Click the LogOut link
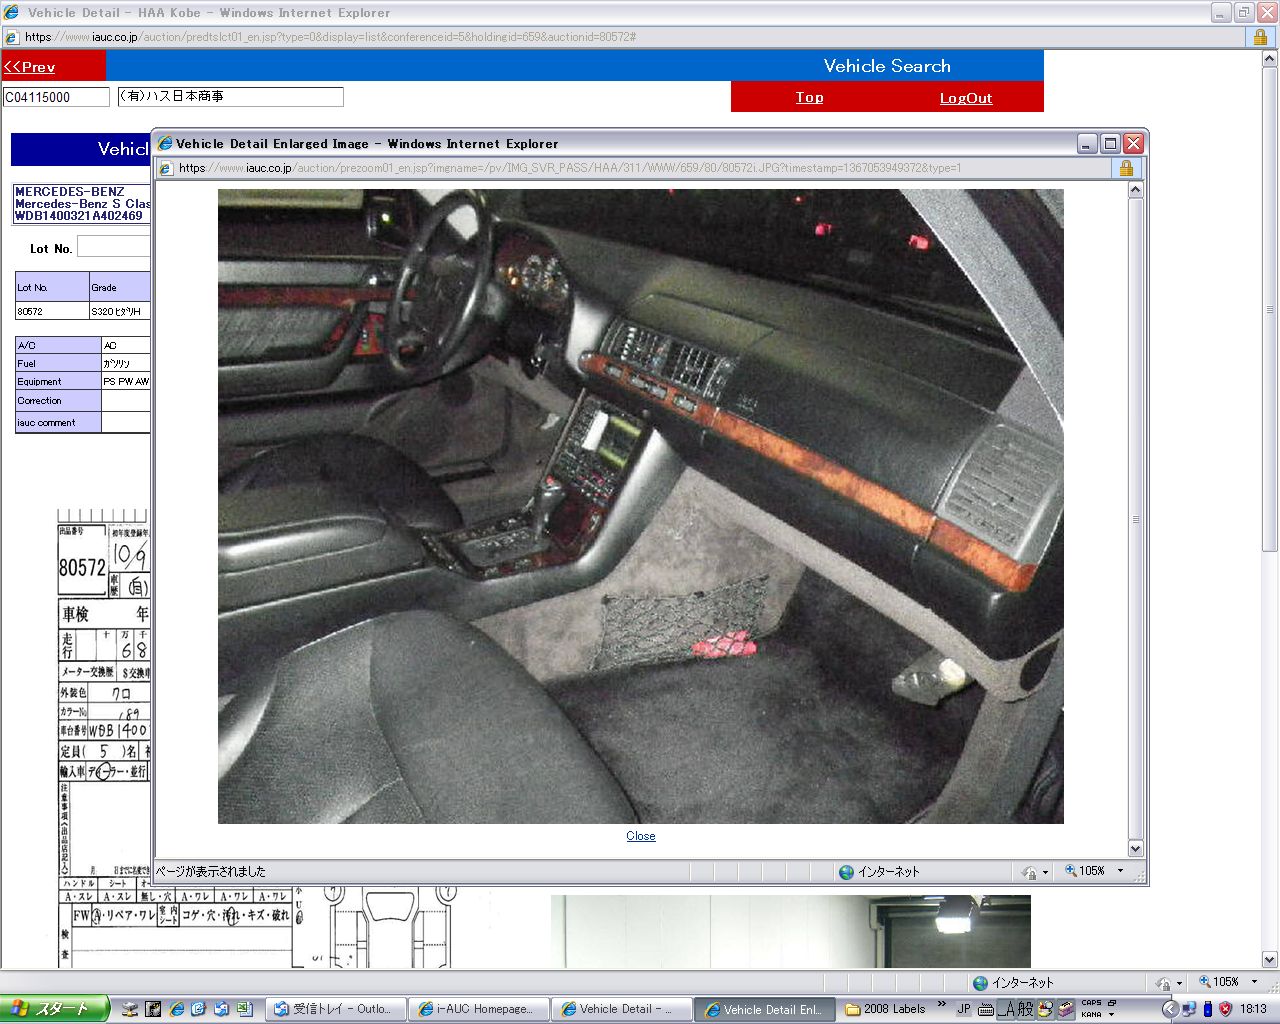1280x1024 pixels. point(966,98)
